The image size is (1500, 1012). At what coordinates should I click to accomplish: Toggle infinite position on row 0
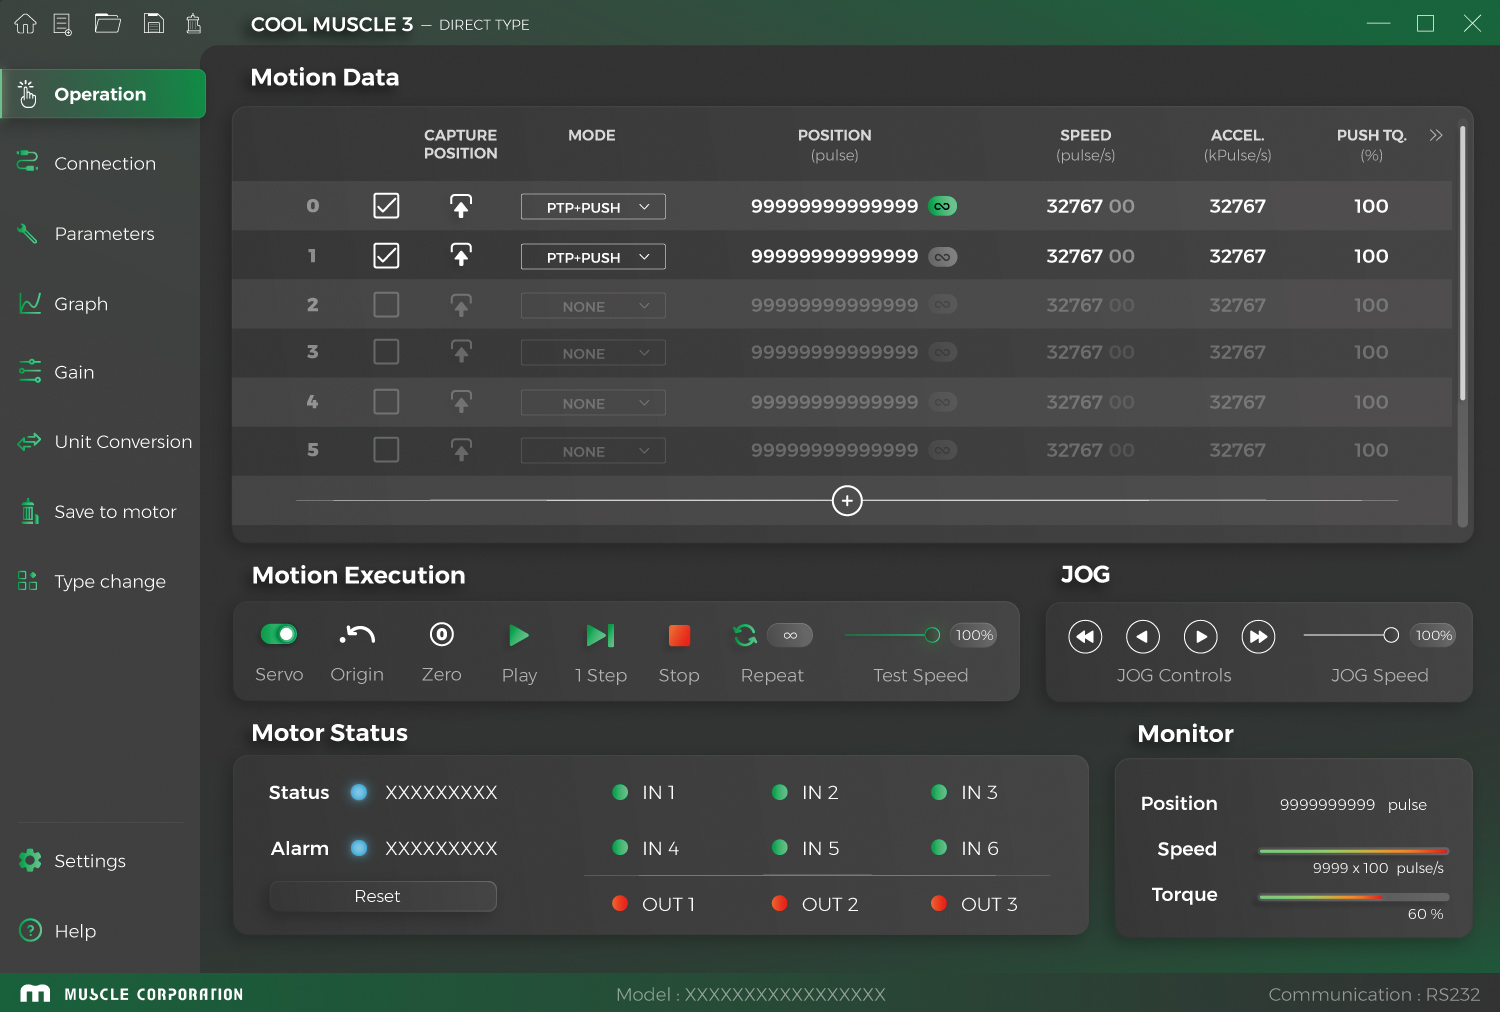click(x=942, y=206)
